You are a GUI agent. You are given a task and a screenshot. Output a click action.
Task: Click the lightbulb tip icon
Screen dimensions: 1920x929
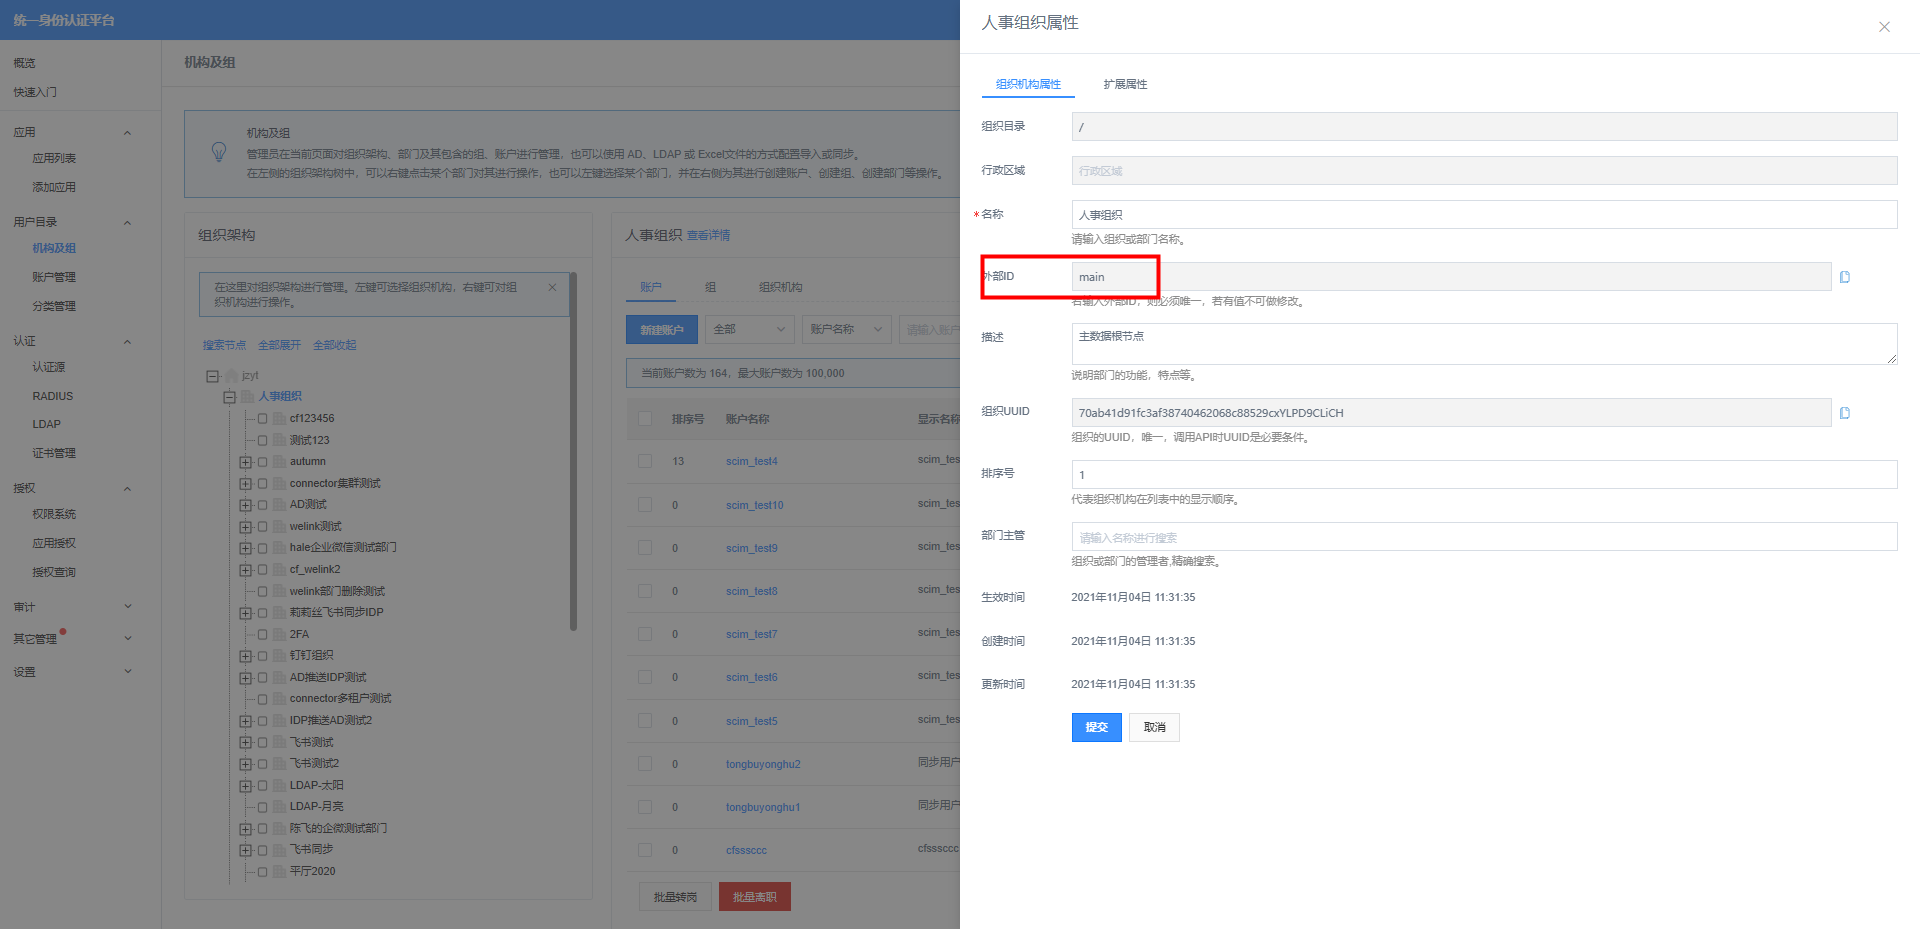[x=219, y=152]
